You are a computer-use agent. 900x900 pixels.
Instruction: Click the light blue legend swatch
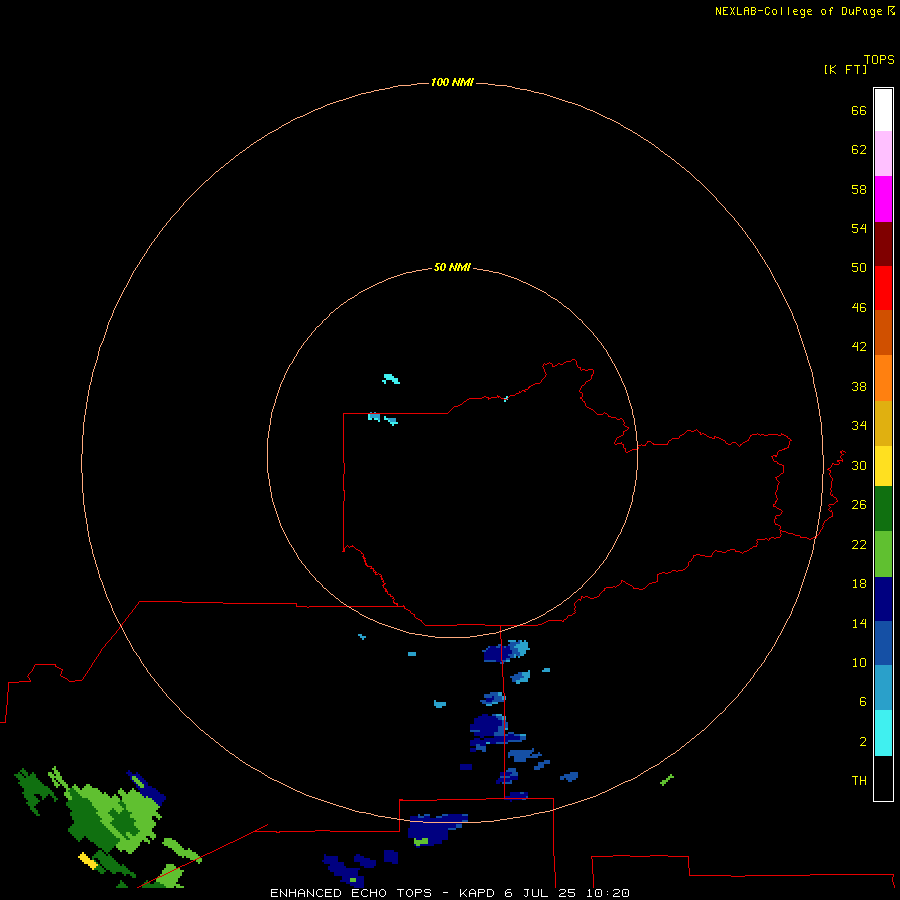(x=883, y=688)
